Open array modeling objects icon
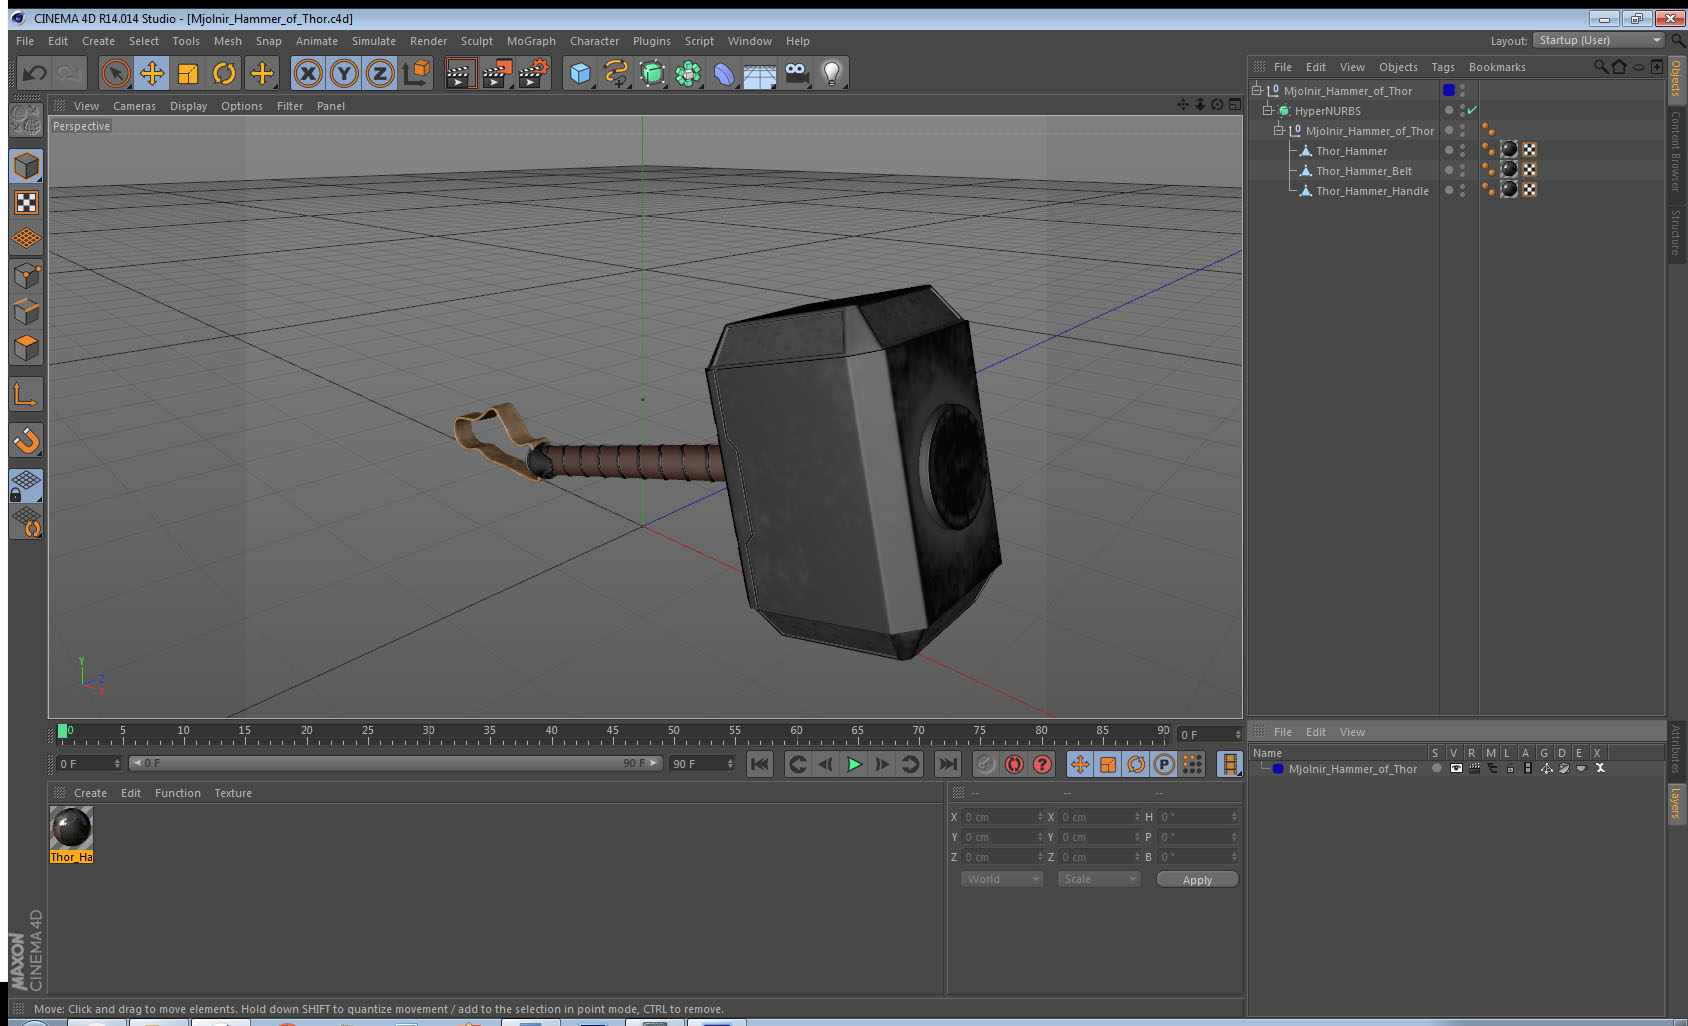Viewport: 1688px width, 1026px height. pos(688,73)
